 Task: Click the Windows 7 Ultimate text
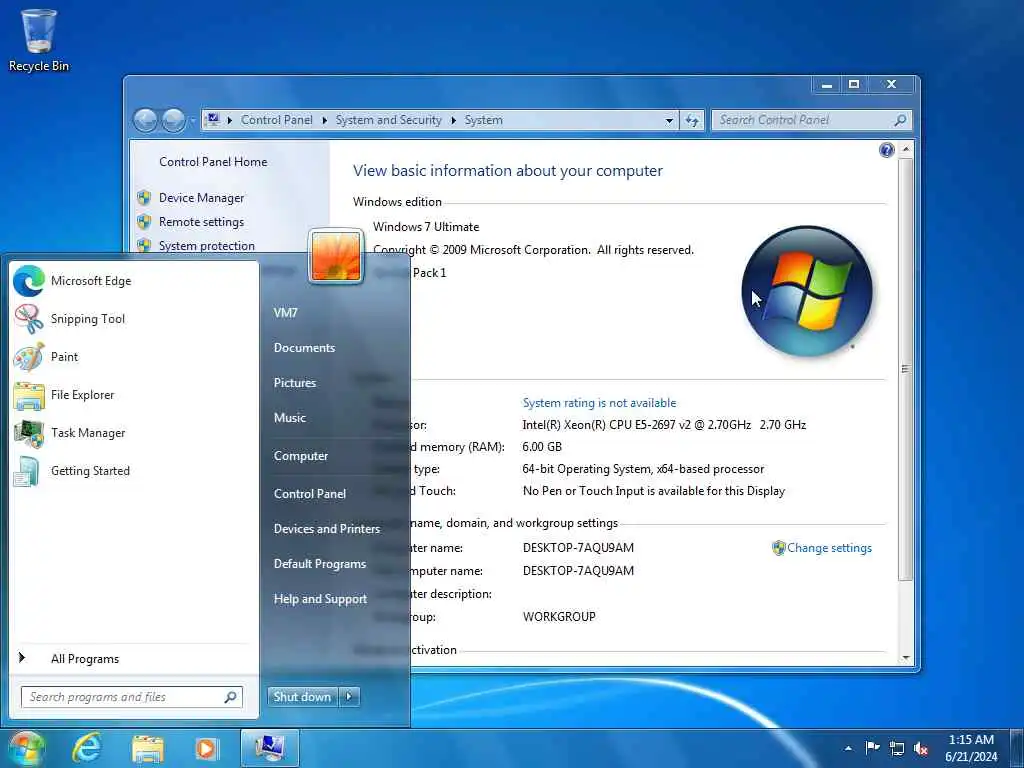[426, 227]
